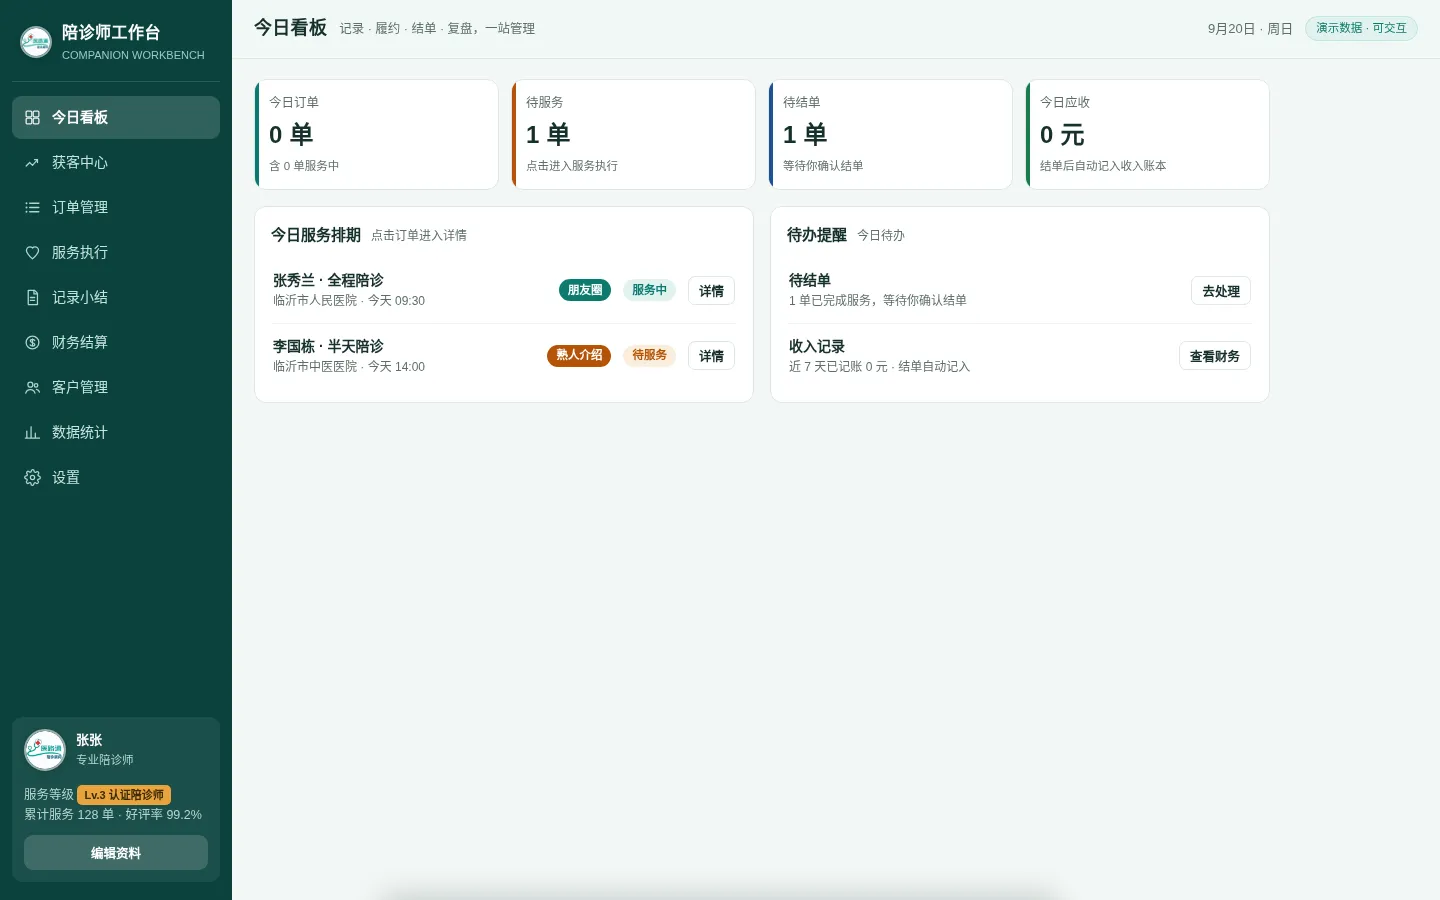Screen dimensions: 1440x900
Task: Click the Lv.3 认证陪诊师 level badge
Action: coord(124,795)
